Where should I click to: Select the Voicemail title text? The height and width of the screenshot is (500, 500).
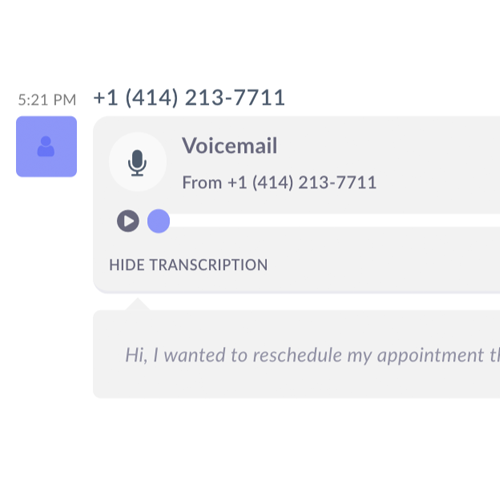pyautogui.click(x=230, y=146)
